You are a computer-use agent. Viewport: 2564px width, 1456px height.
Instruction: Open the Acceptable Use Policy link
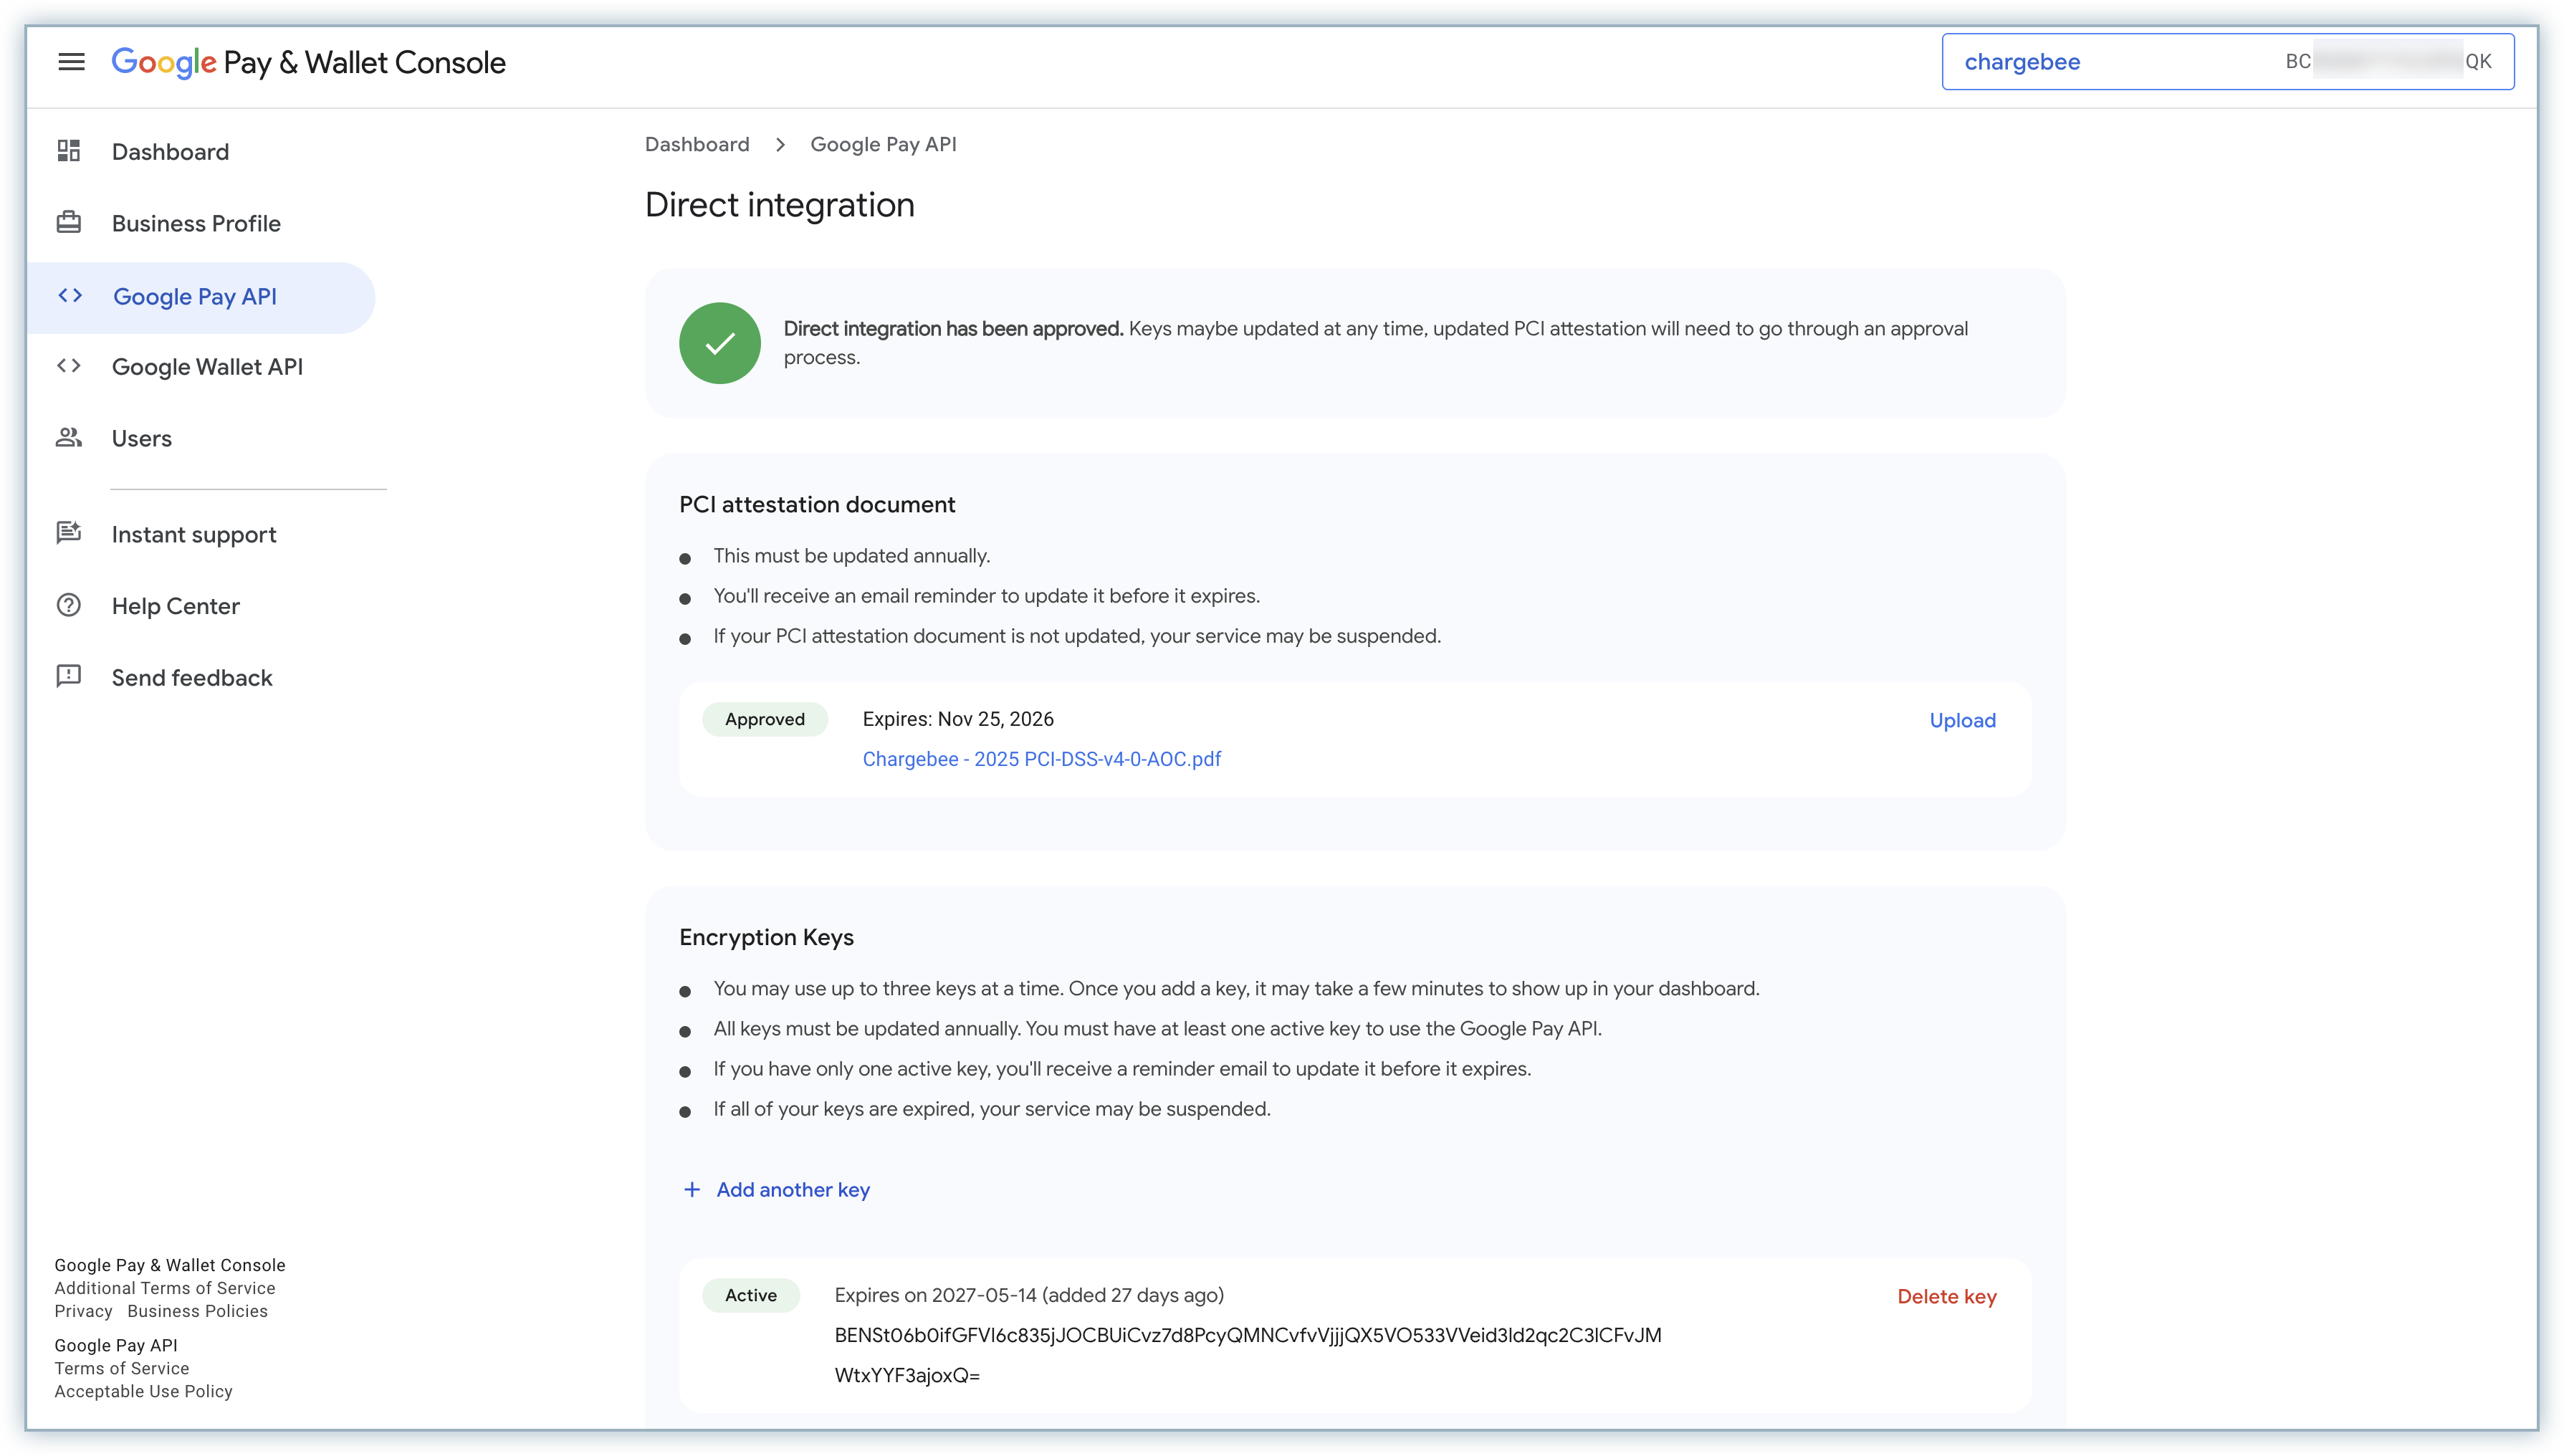coord(143,1391)
